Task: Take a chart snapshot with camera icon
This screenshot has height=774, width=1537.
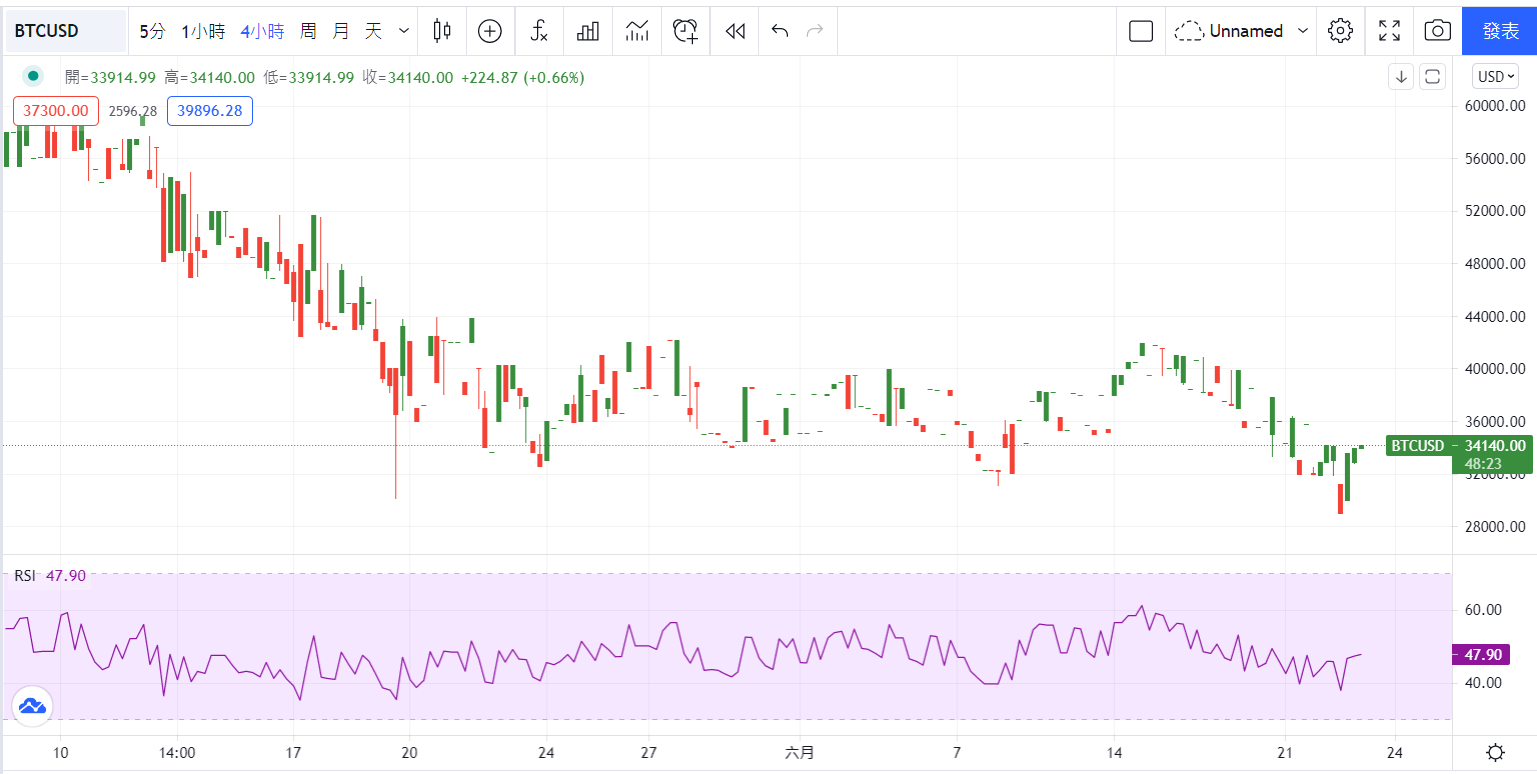Action: tap(1437, 31)
